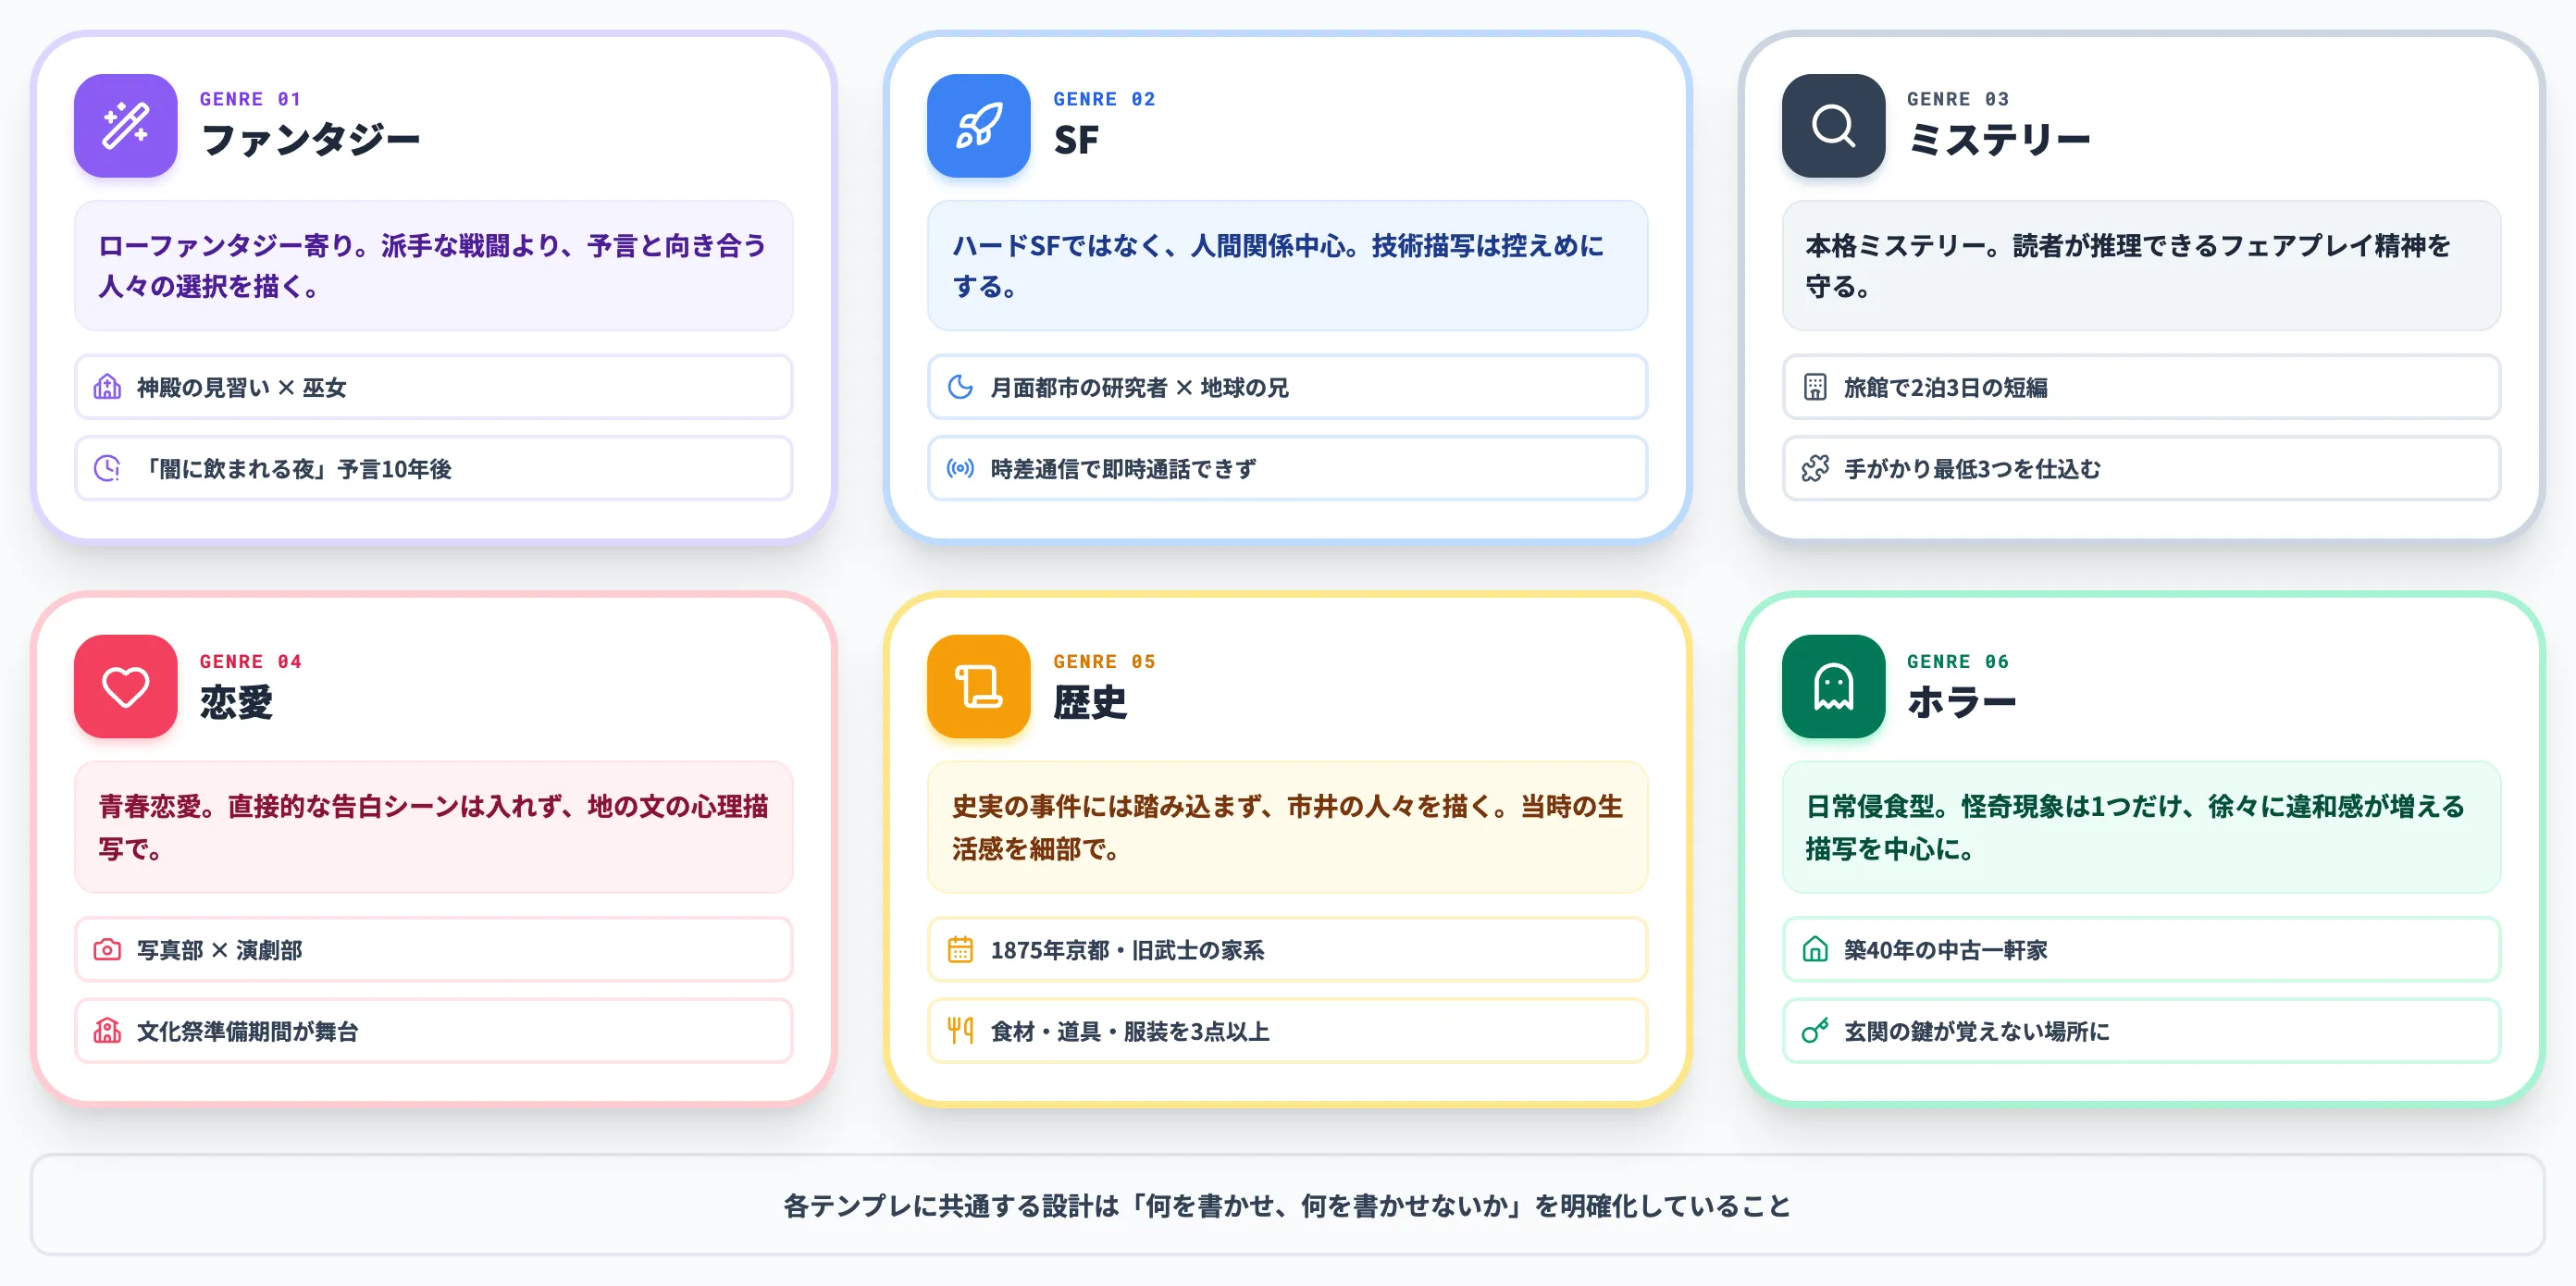Click the temple icon beside 神殿の見習い
This screenshot has width=2576, height=1286.
pyautogui.click(x=107, y=387)
